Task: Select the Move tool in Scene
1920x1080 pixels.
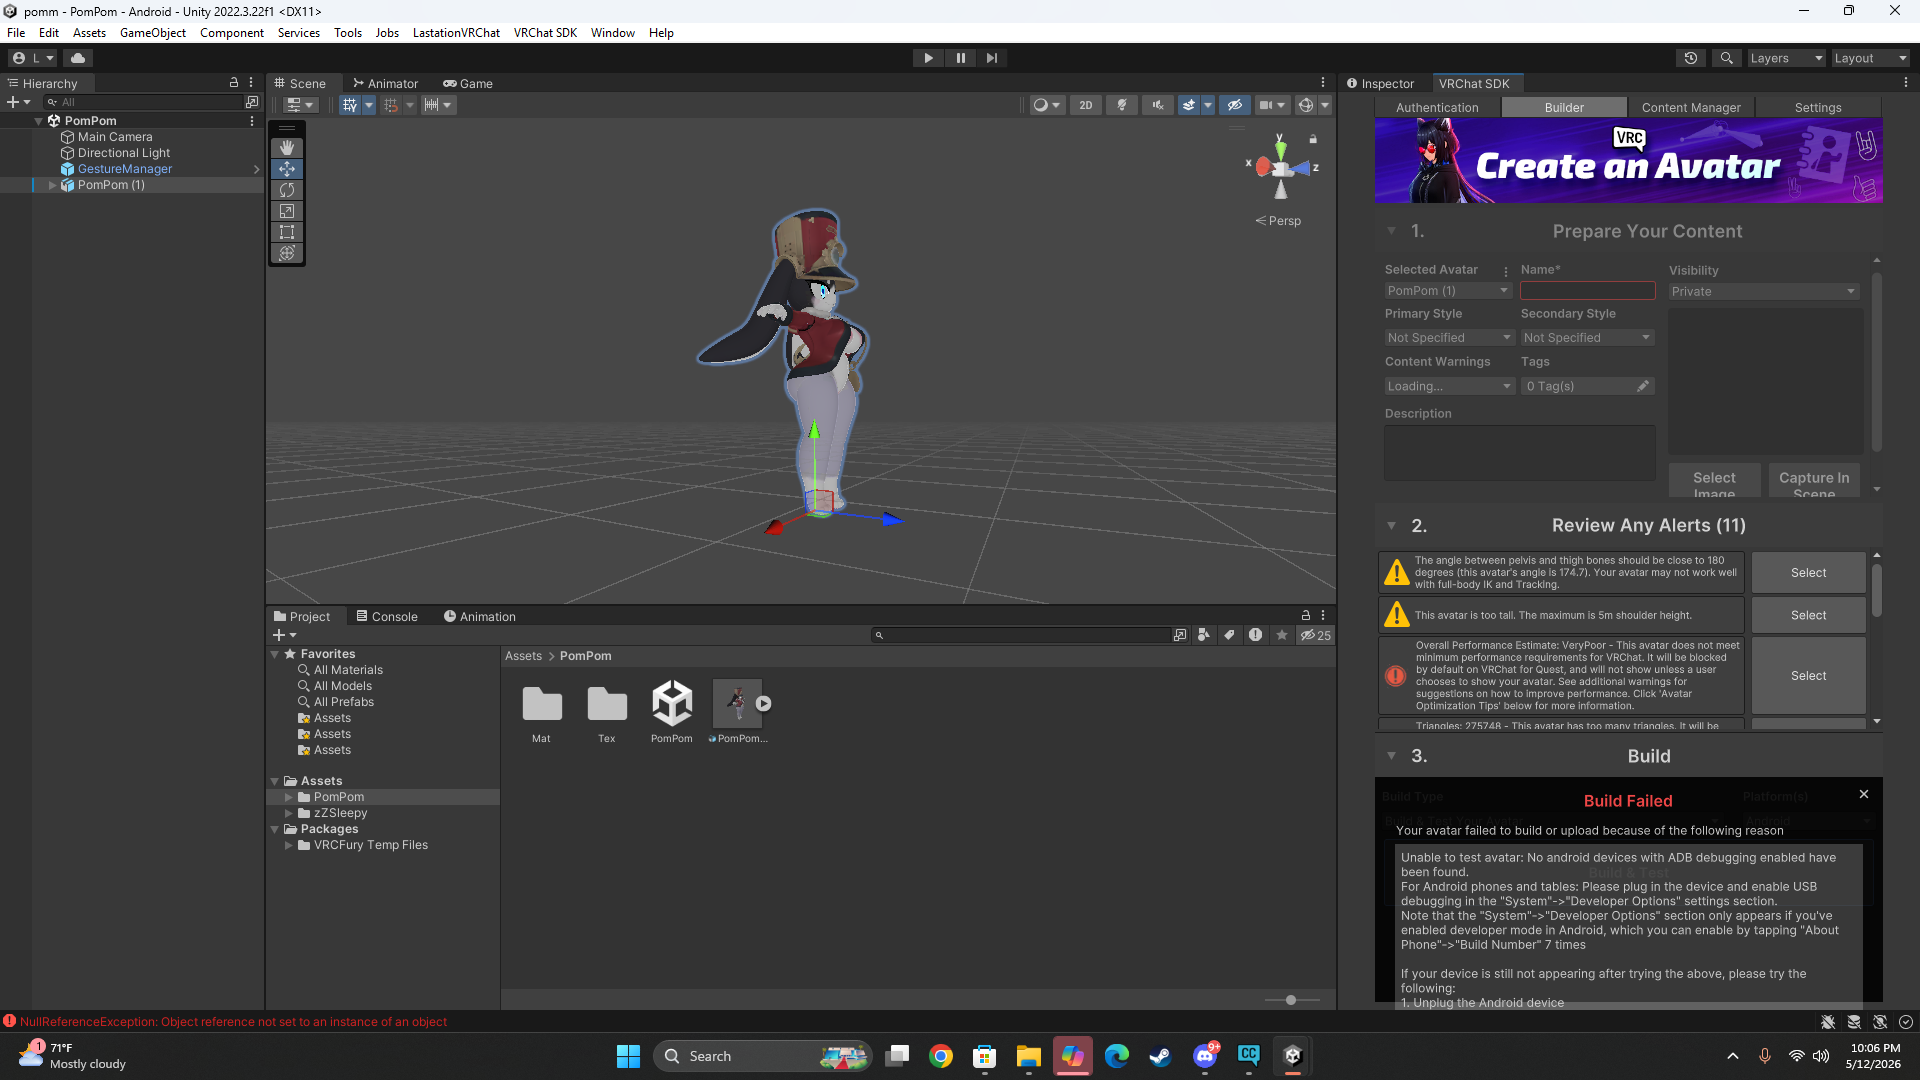Action: tap(287, 169)
